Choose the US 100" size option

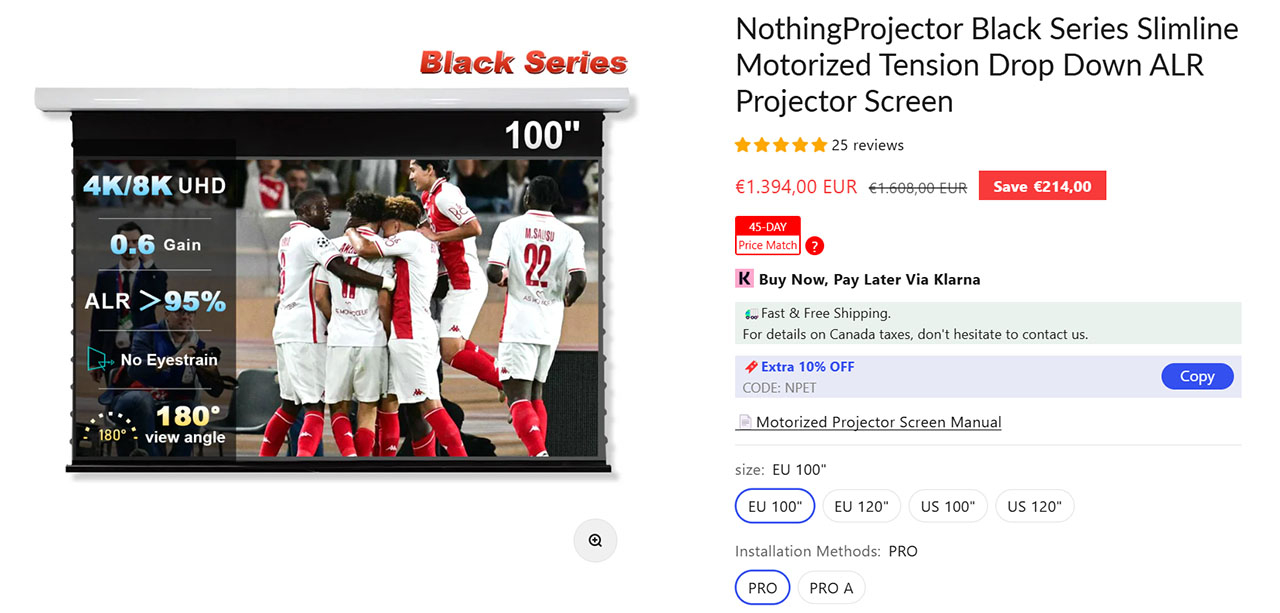(x=948, y=506)
